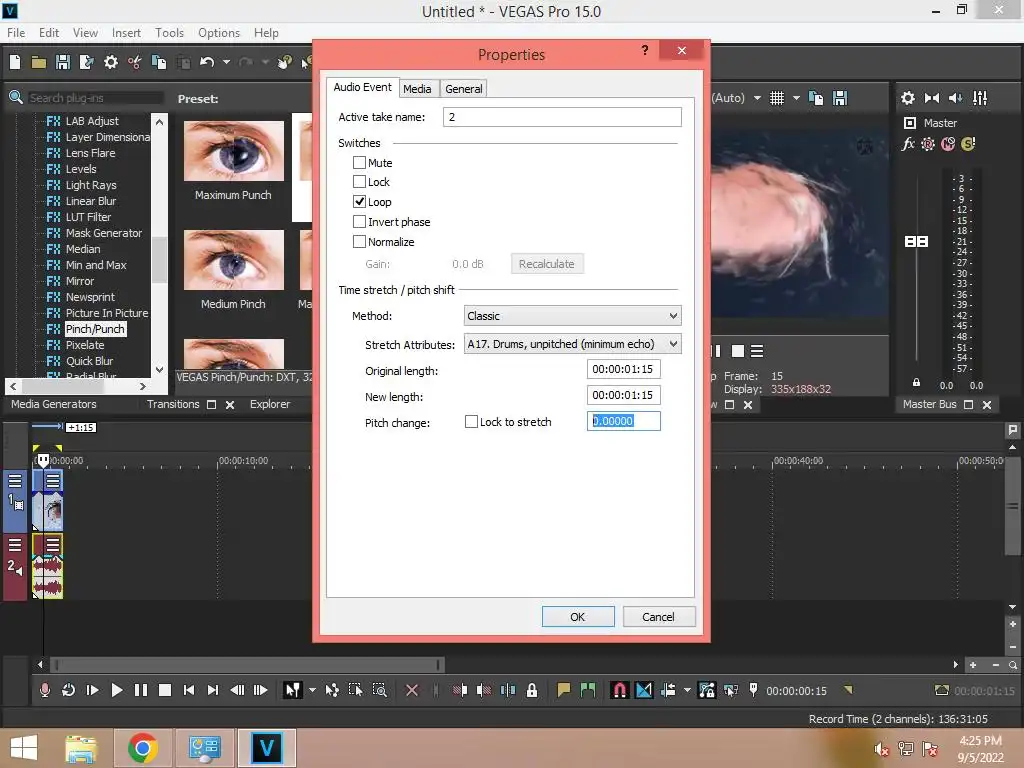Enable the Mute switch checkbox
The height and width of the screenshot is (768, 1024).
359,163
